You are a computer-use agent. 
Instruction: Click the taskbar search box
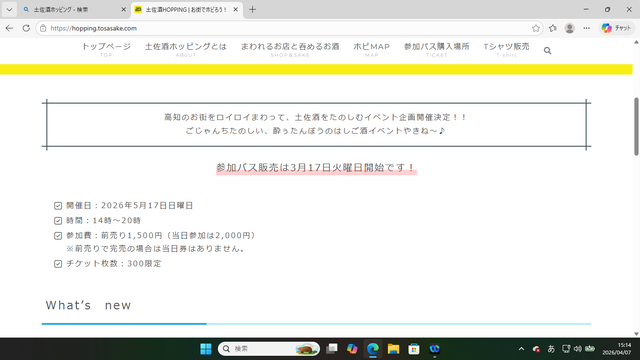tap(269, 349)
